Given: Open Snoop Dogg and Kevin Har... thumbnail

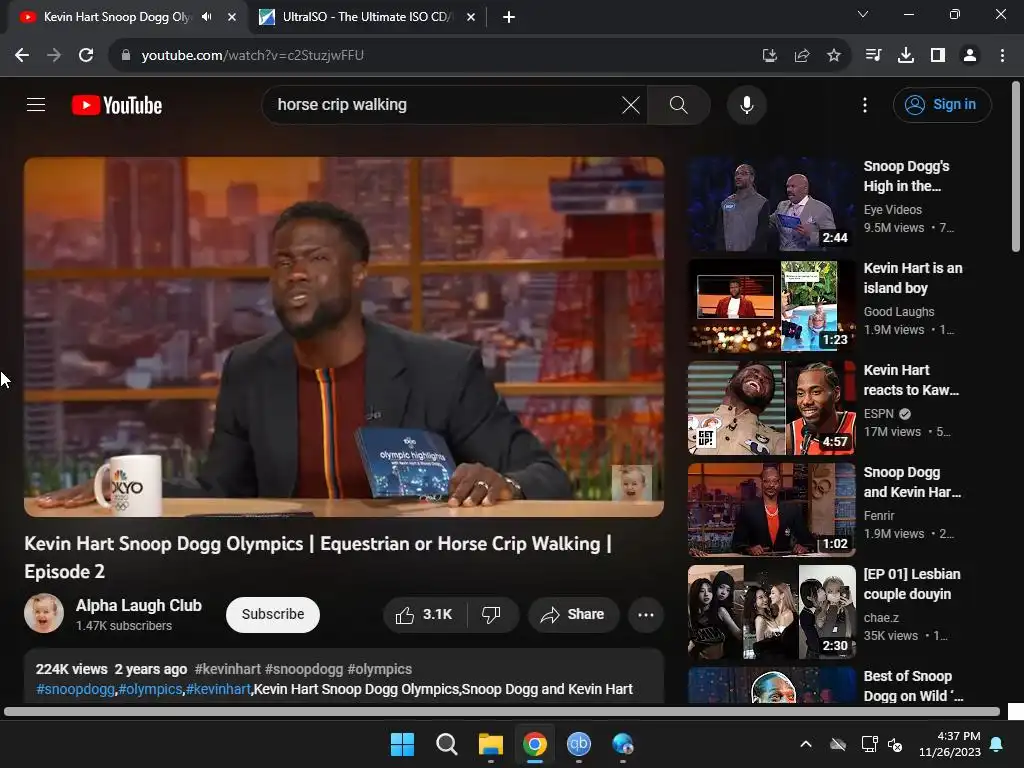Looking at the screenshot, I should (771, 510).
